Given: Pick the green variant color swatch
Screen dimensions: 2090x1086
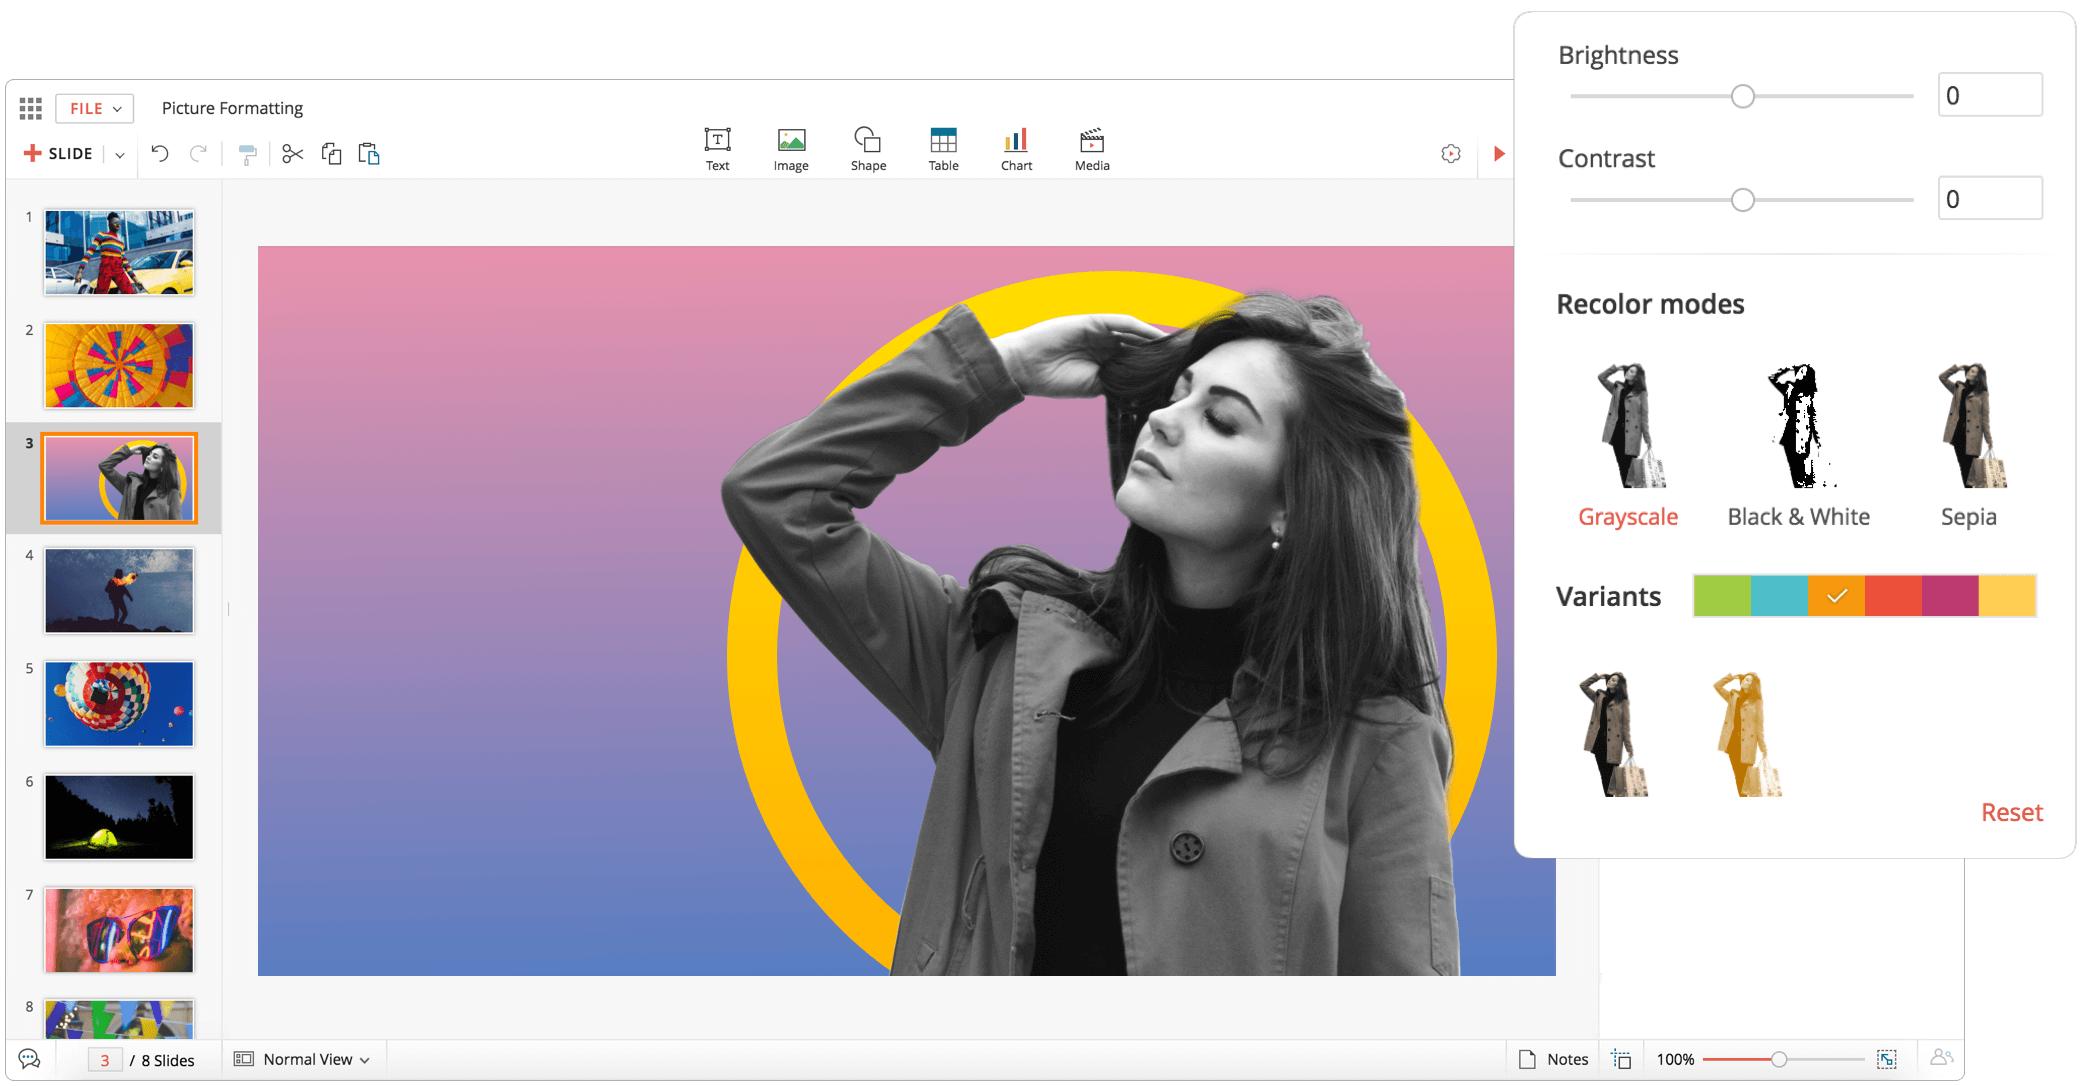Looking at the screenshot, I should tap(1722, 596).
